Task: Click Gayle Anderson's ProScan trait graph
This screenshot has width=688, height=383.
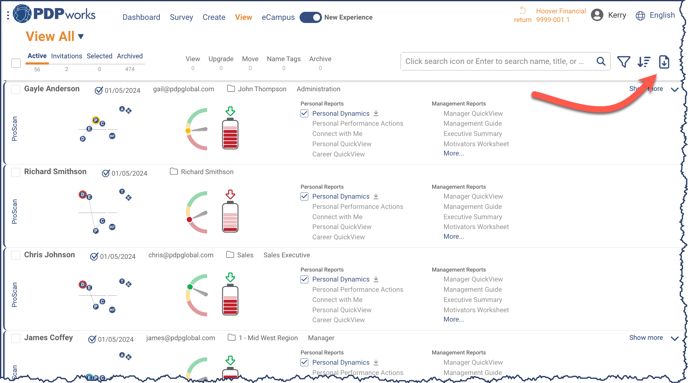Action: pyautogui.click(x=104, y=124)
